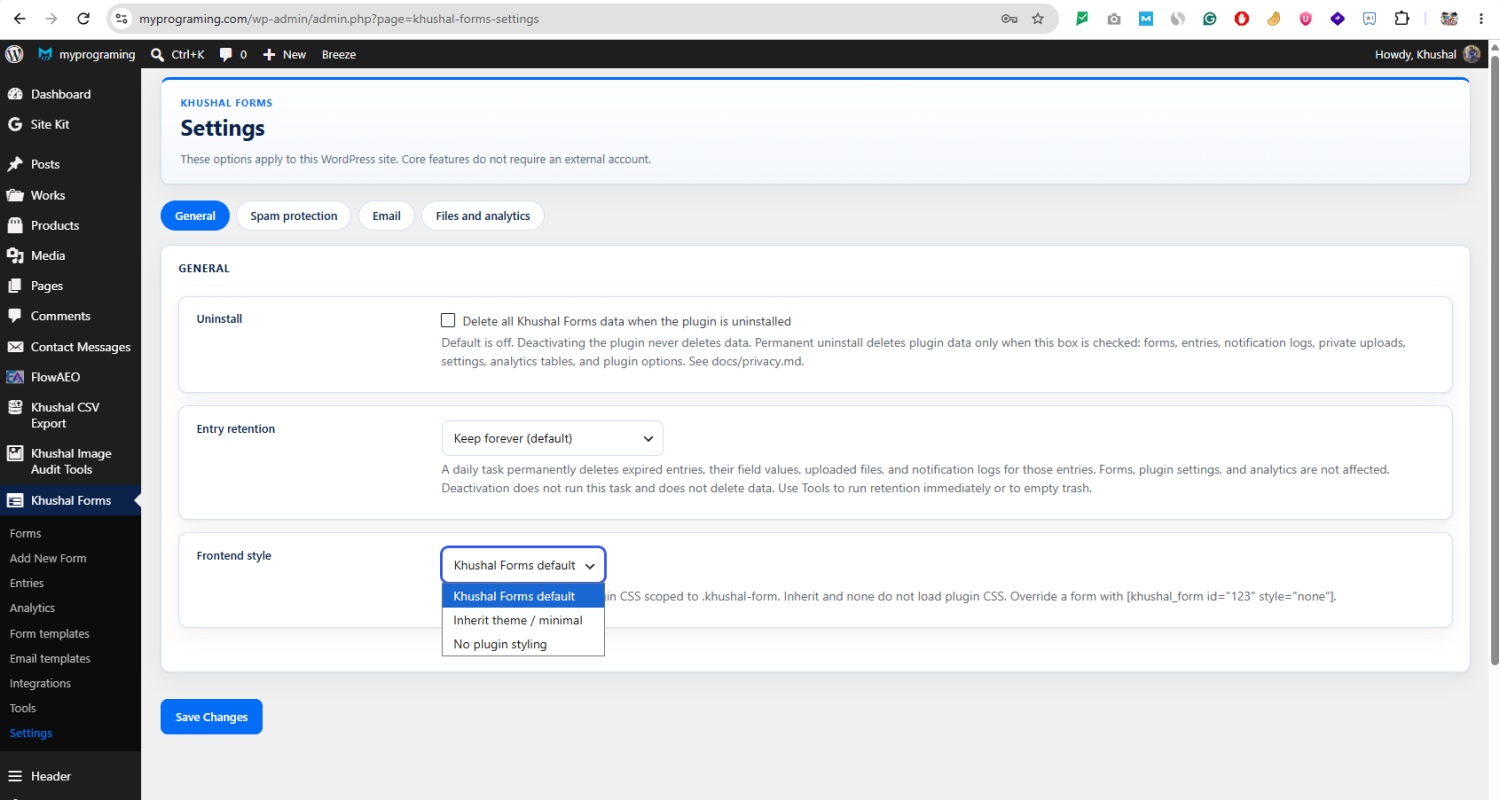
Task: Choose Inherit theme / minimal option
Action: (523, 620)
